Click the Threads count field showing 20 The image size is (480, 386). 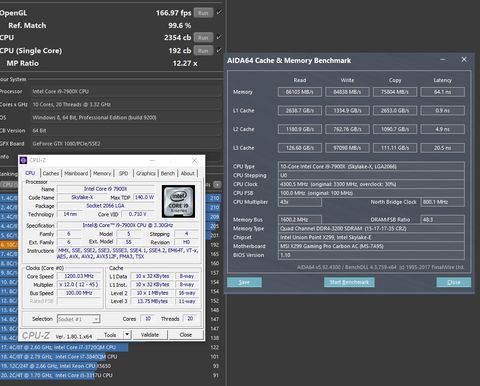[x=190, y=319]
